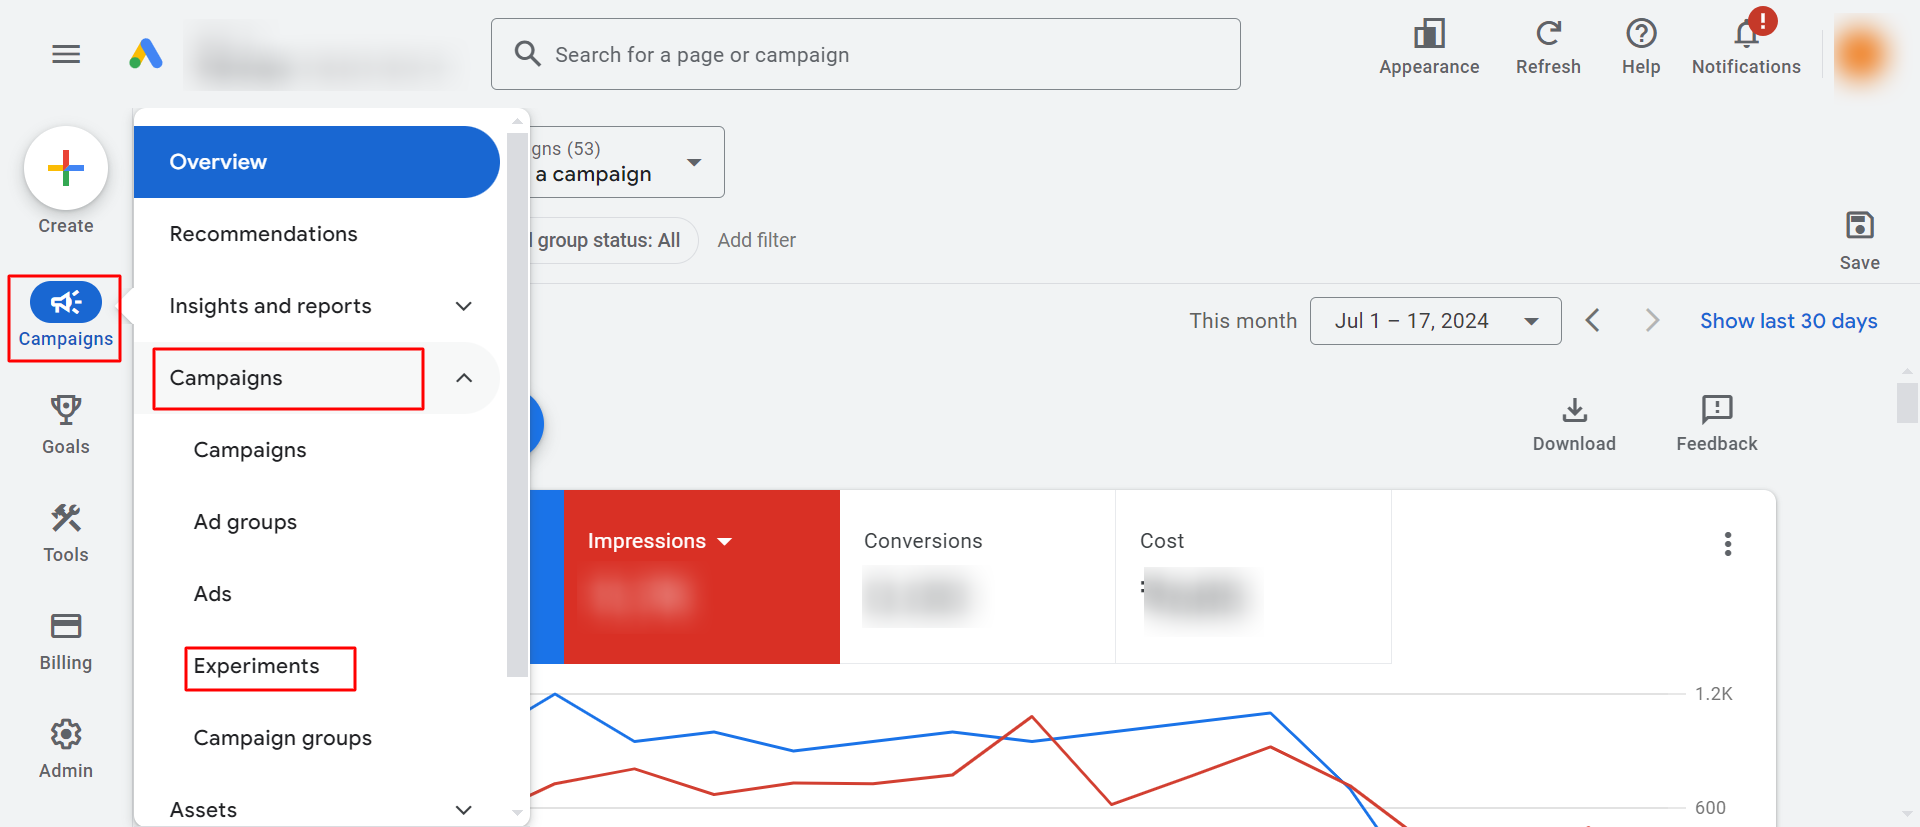Open the Goals trophy section
The image size is (1920, 827).
66,425
